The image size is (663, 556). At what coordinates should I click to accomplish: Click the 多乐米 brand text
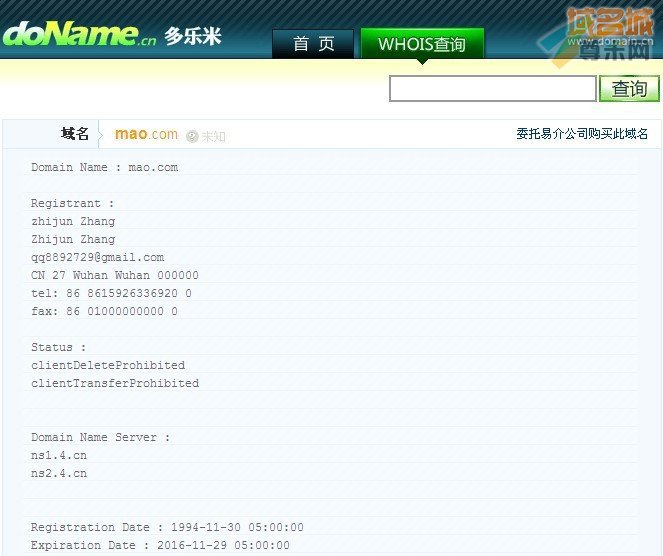pyautogui.click(x=193, y=36)
